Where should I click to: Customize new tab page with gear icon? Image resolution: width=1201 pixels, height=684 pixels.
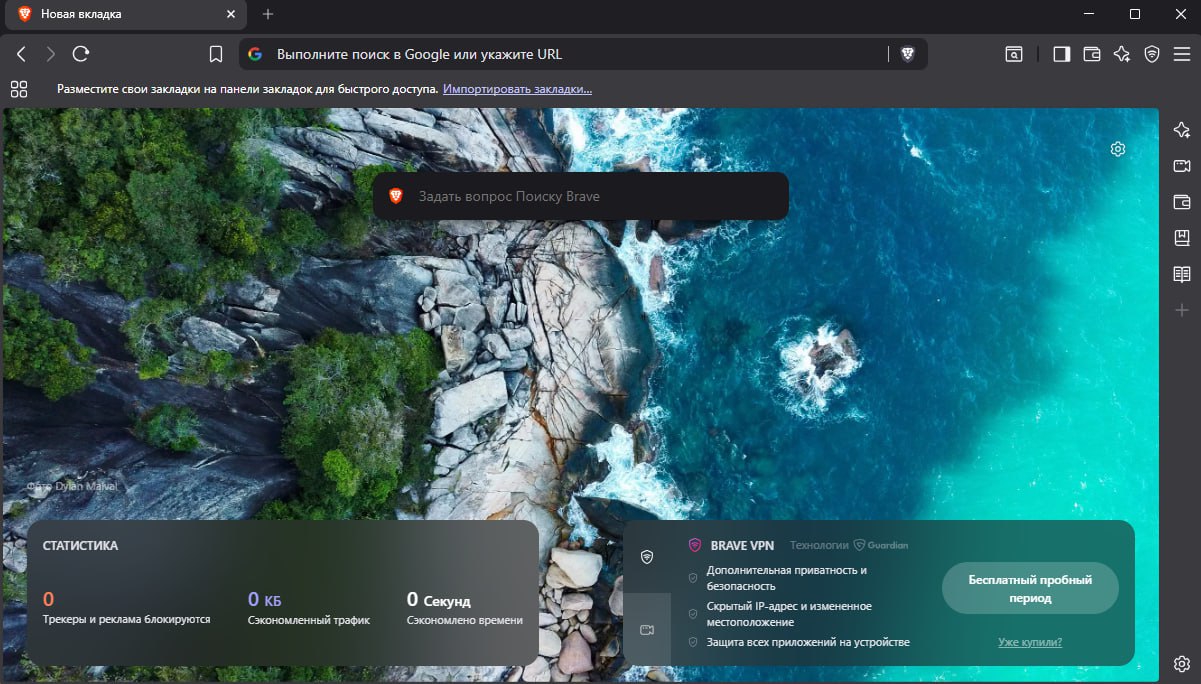pyautogui.click(x=1118, y=149)
